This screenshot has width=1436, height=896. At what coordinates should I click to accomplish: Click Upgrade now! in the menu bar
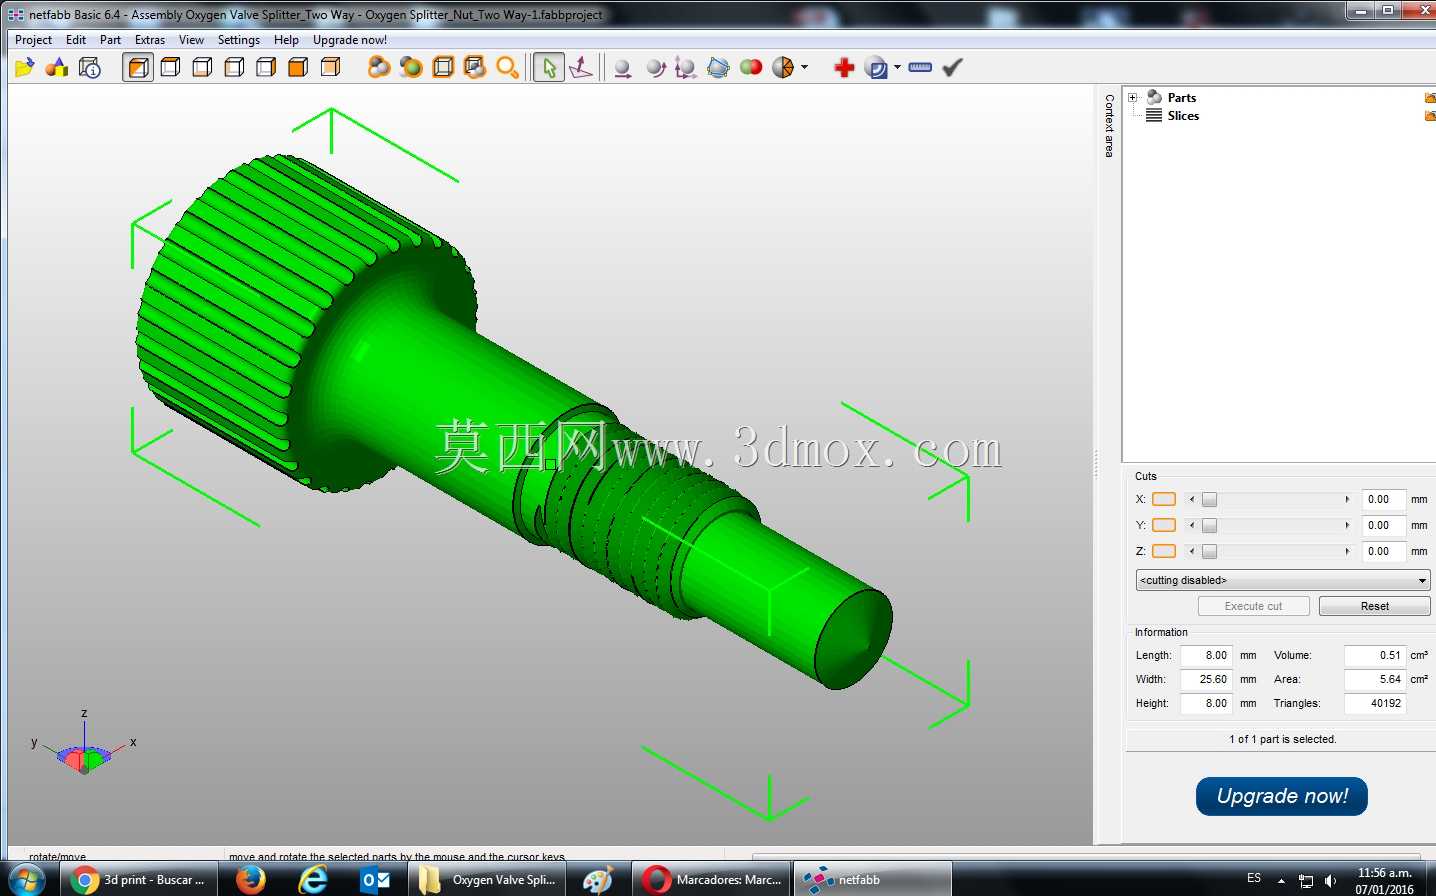click(x=350, y=40)
